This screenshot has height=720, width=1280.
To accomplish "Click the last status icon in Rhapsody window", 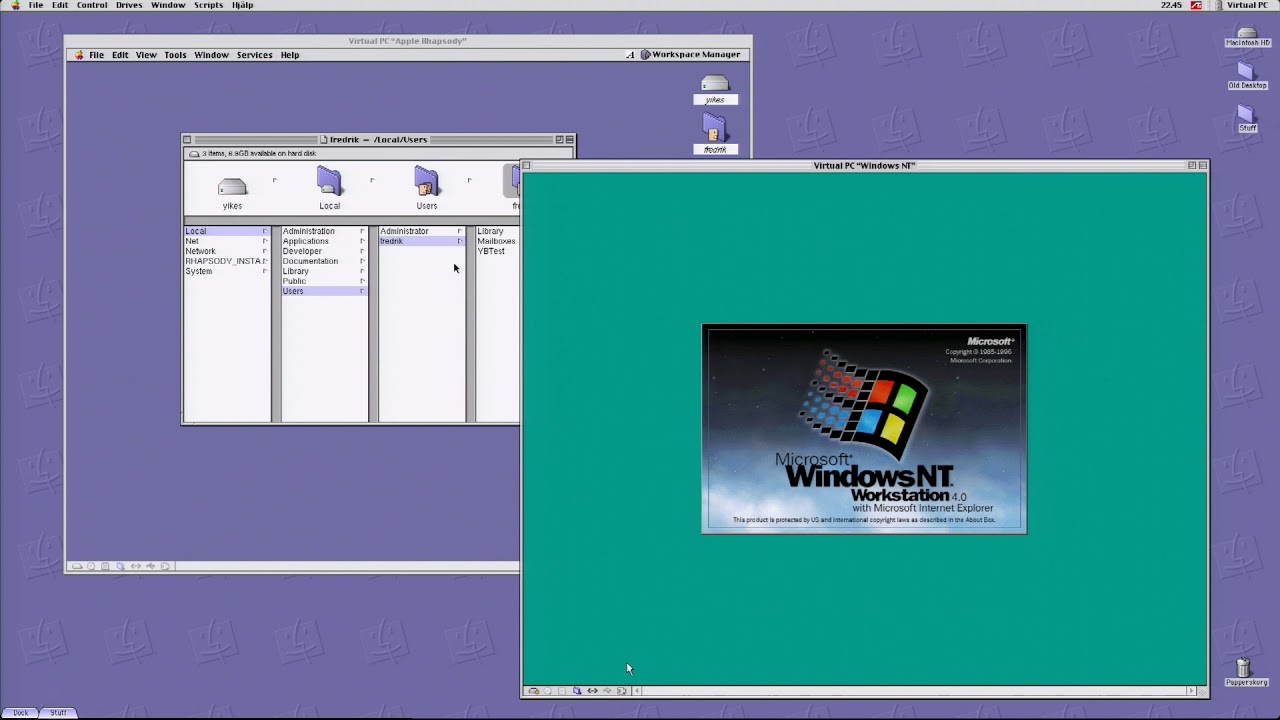I will pos(165,566).
